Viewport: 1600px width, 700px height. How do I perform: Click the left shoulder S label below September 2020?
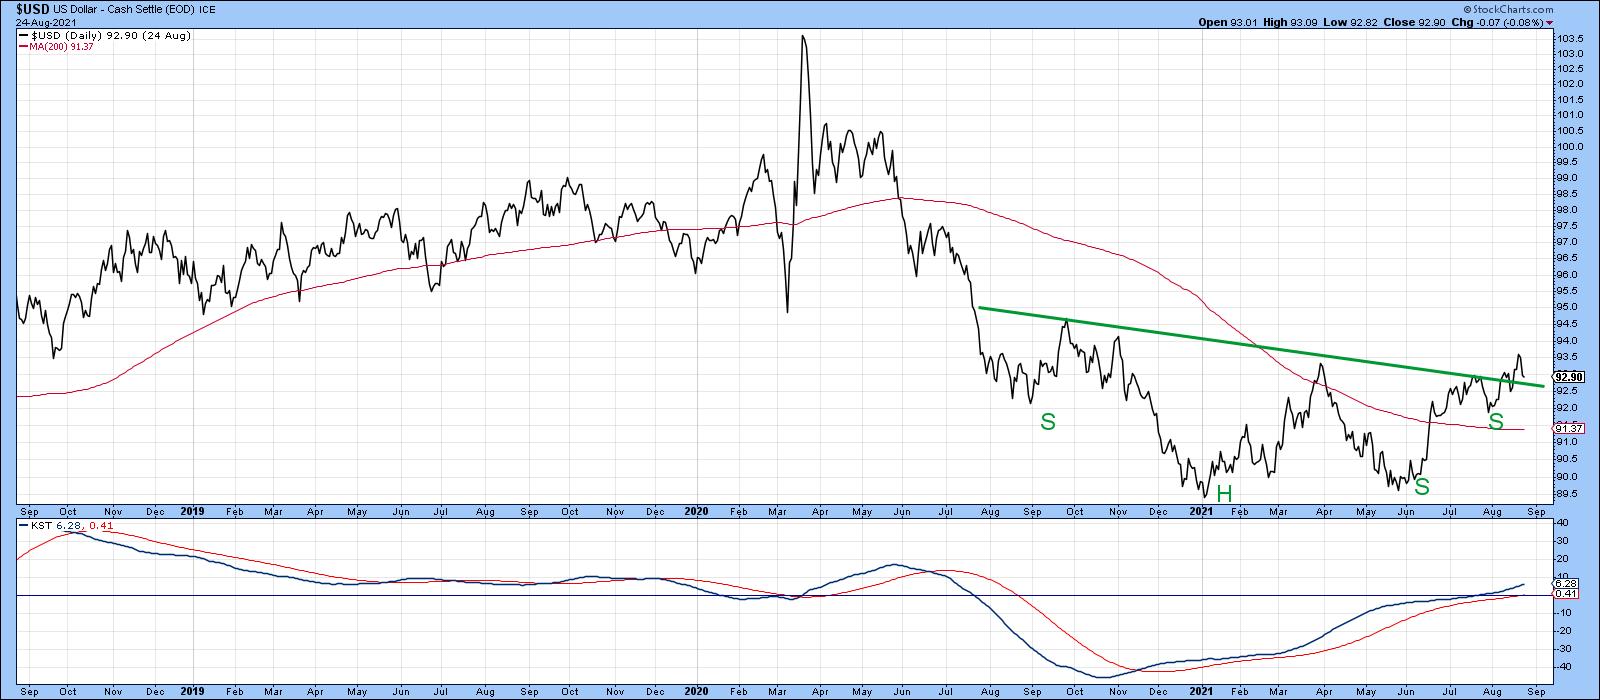(x=1047, y=422)
